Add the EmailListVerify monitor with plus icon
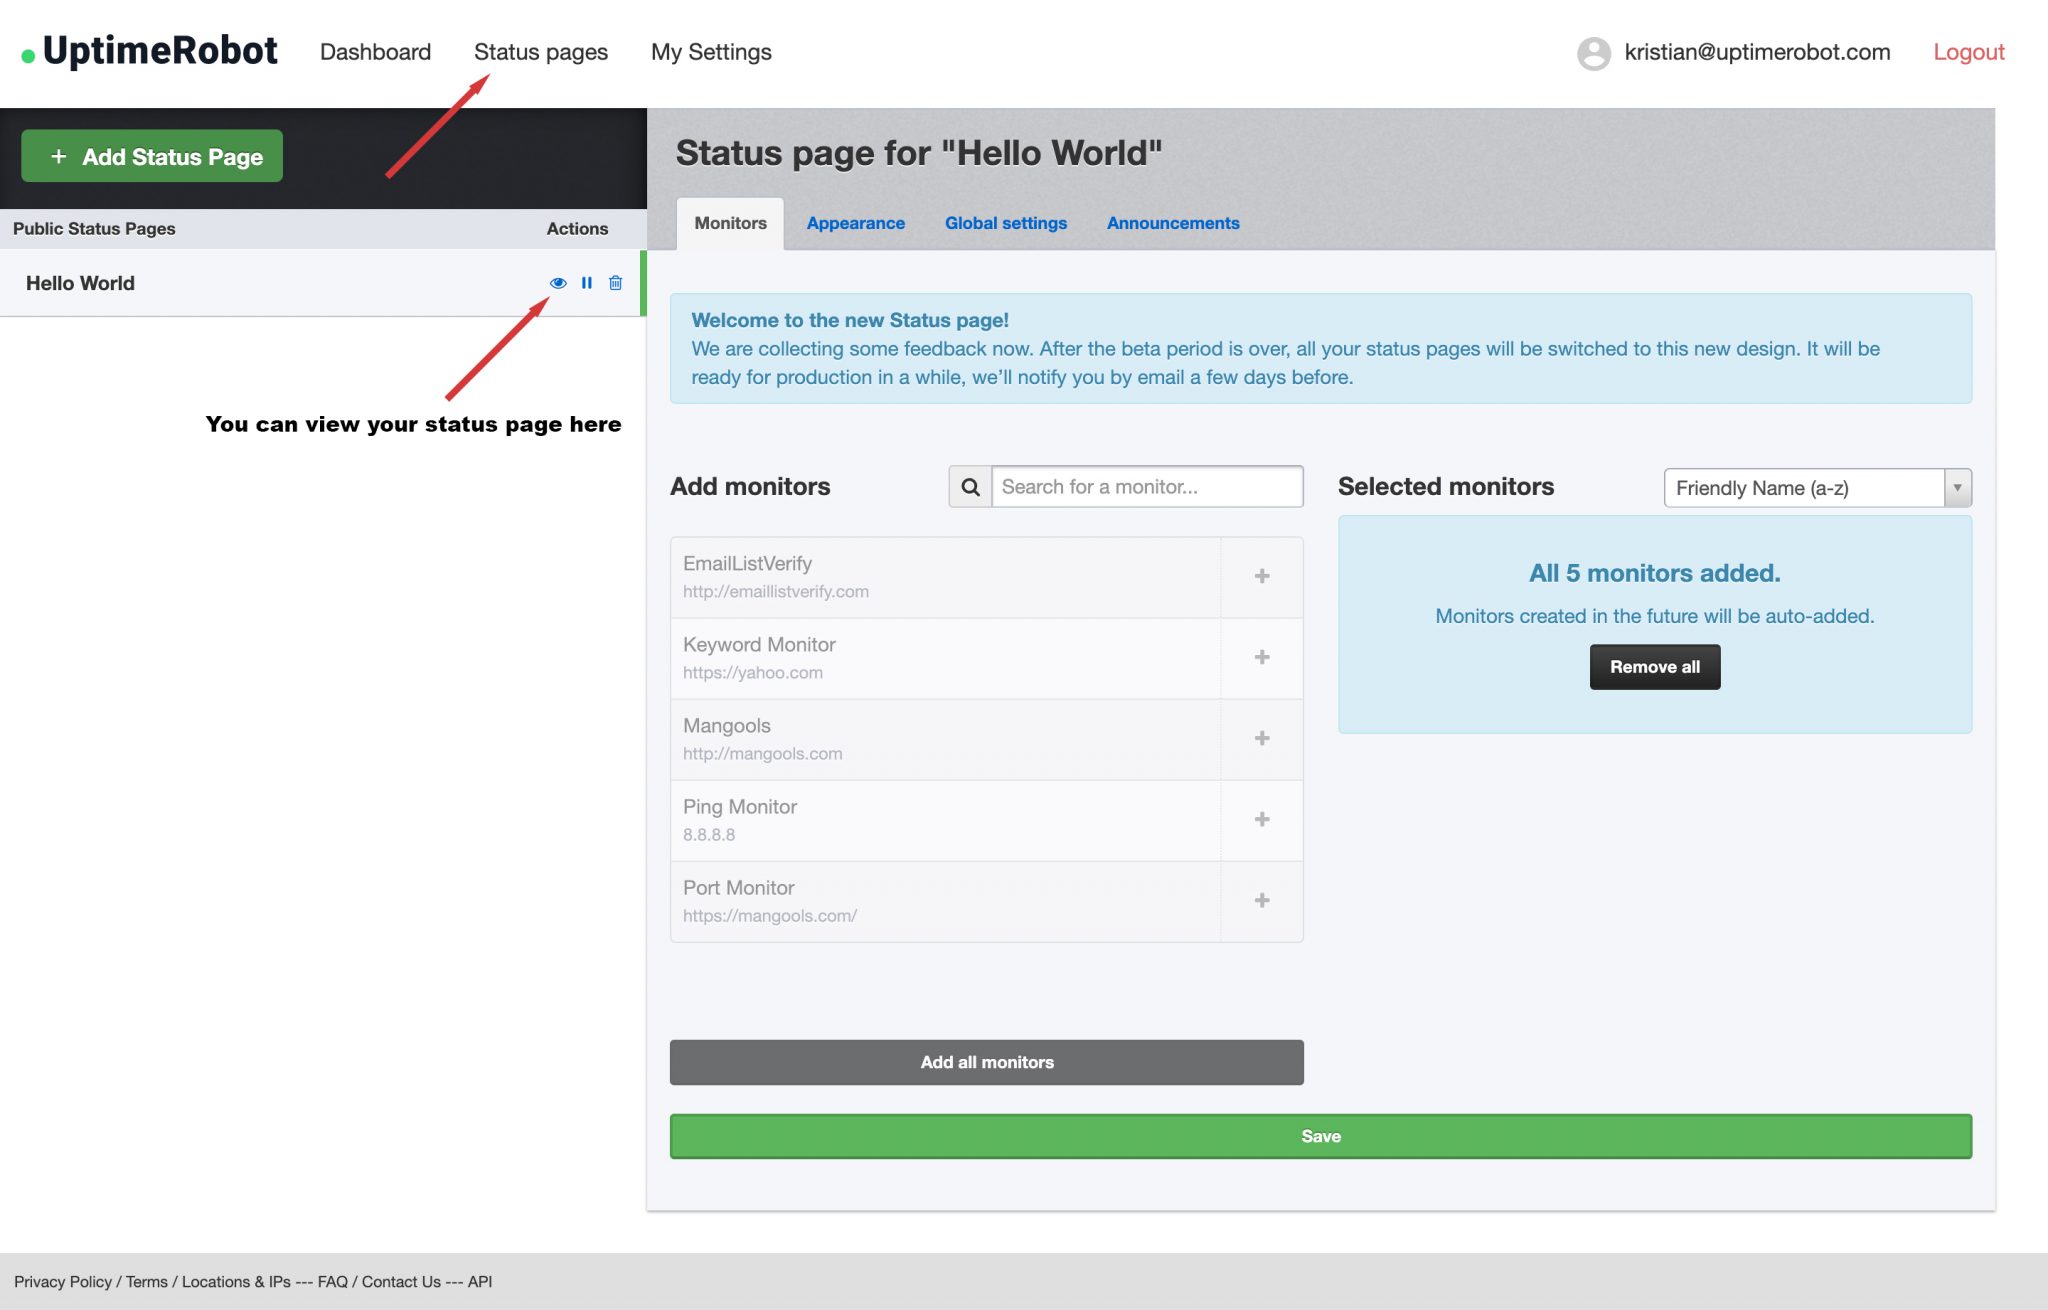 [x=1262, y=575]
